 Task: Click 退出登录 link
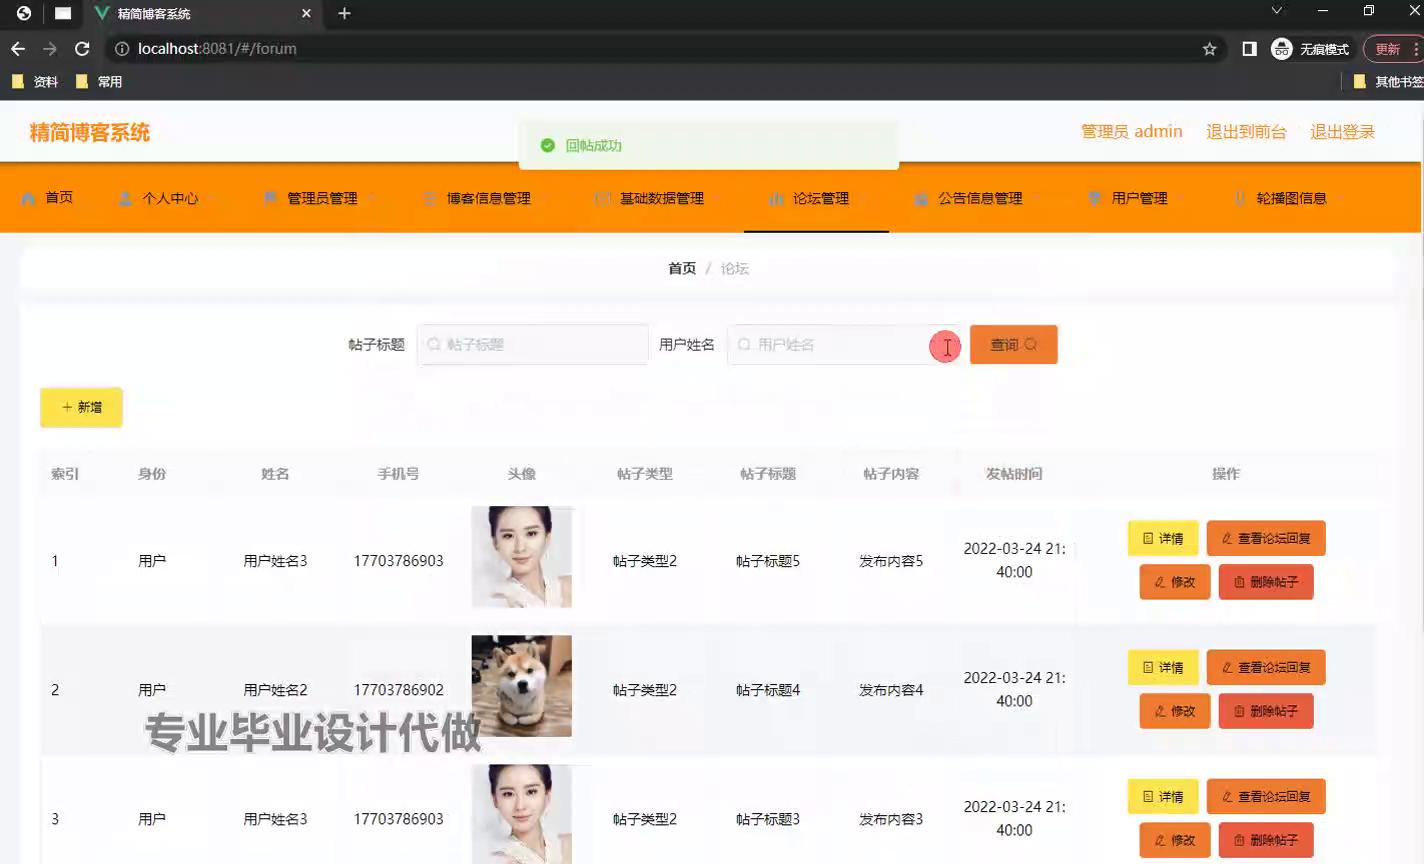pyautogui.click(x=1342, y=132)
